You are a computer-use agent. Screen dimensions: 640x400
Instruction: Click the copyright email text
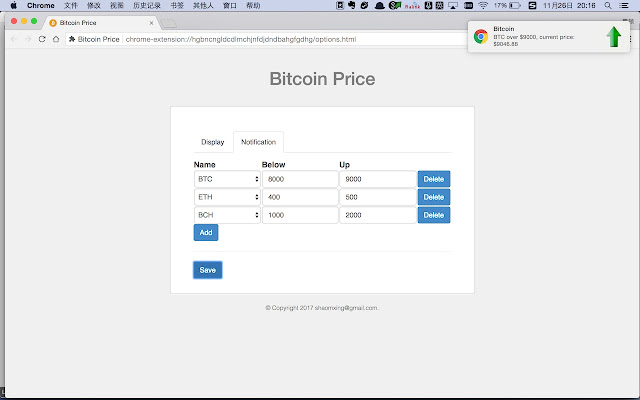point(346,308)
